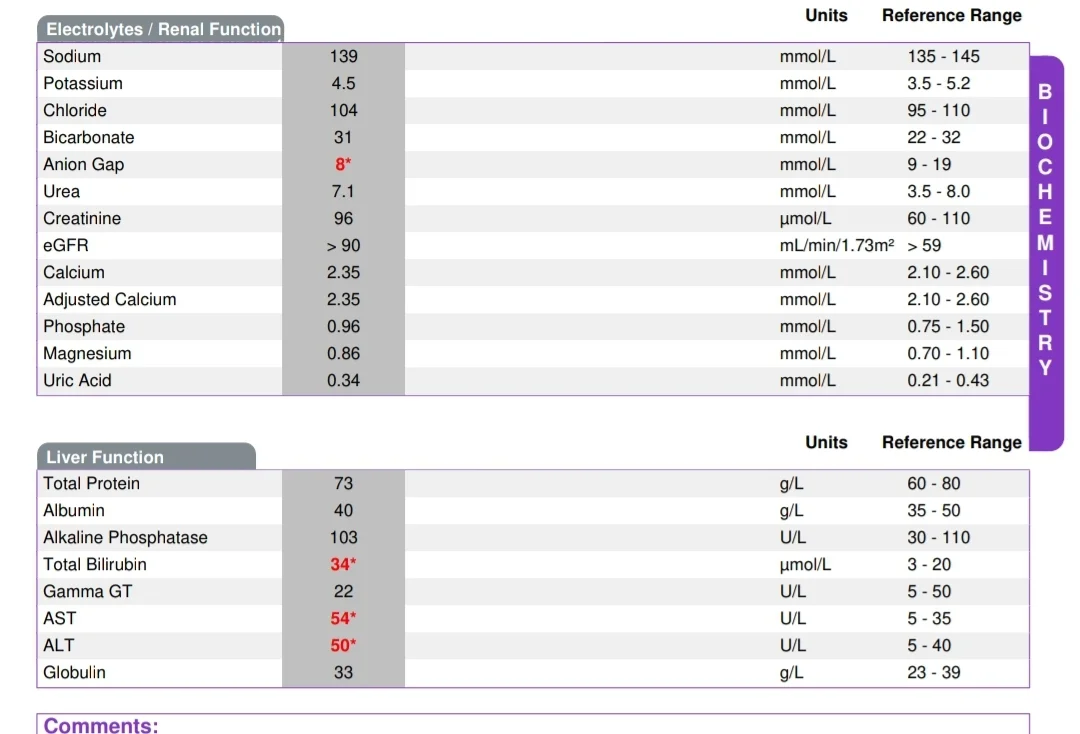Click the eGFR result > 90

pos(343,246)
